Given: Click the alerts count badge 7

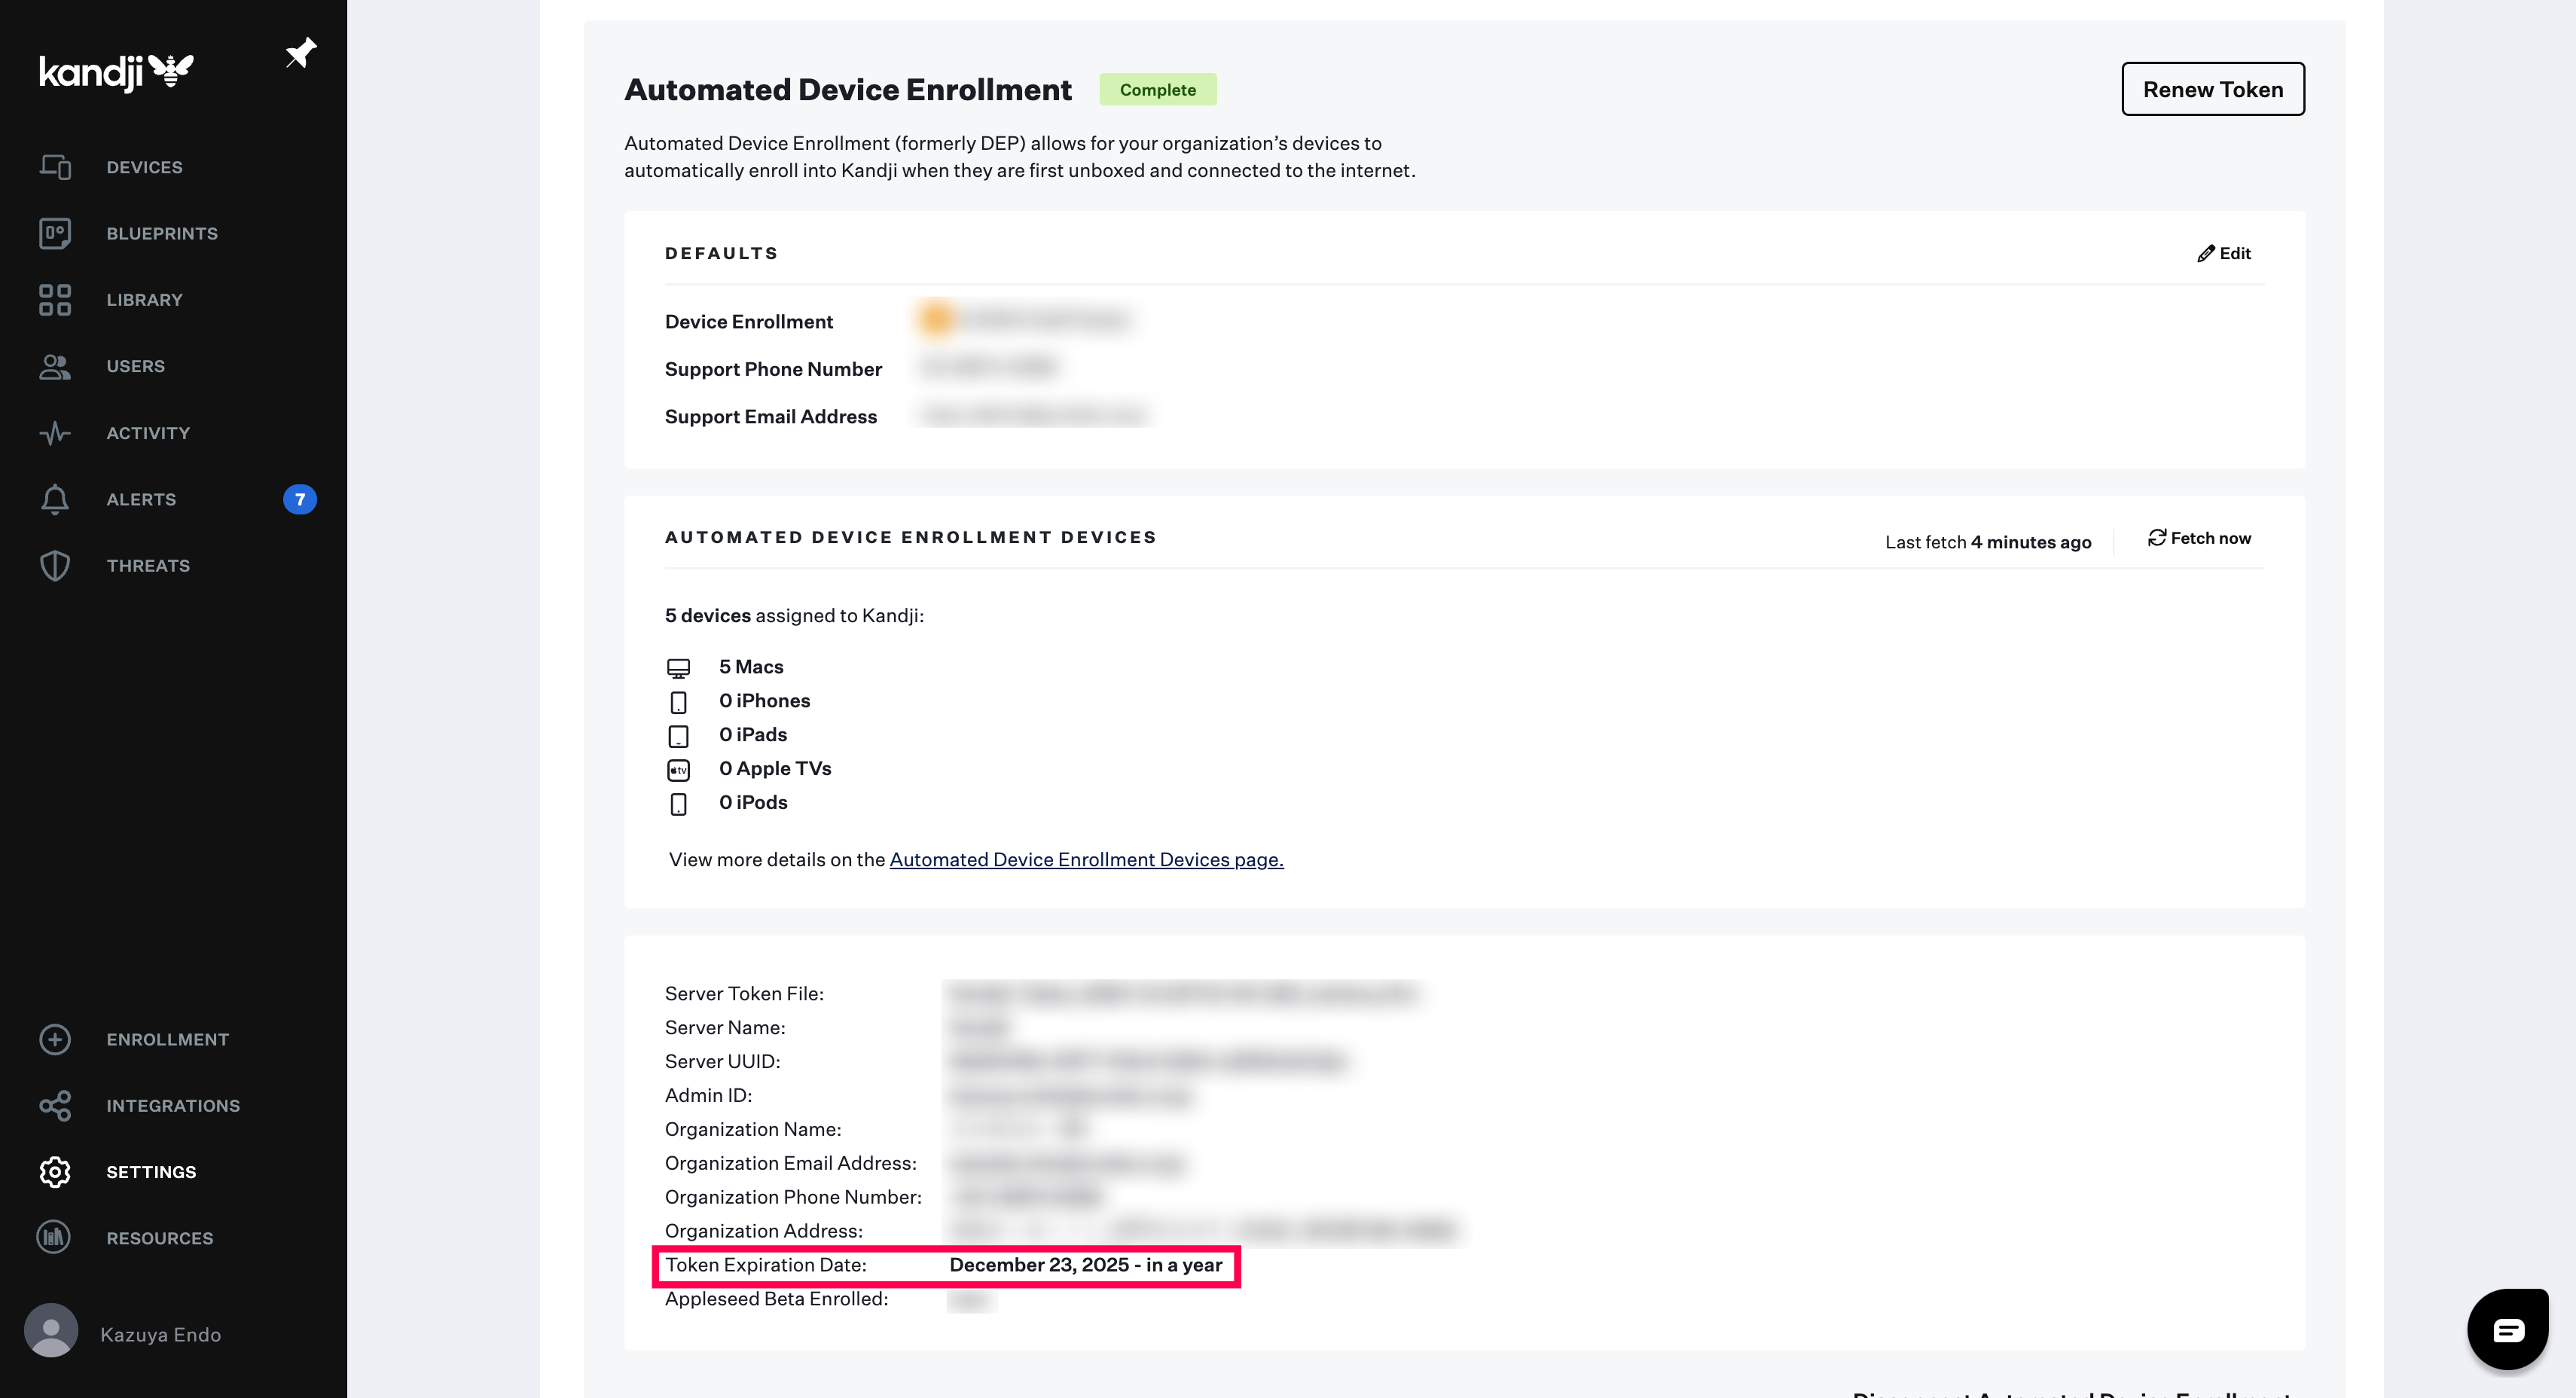Looking at the screenshot, I should pos(300,499).
